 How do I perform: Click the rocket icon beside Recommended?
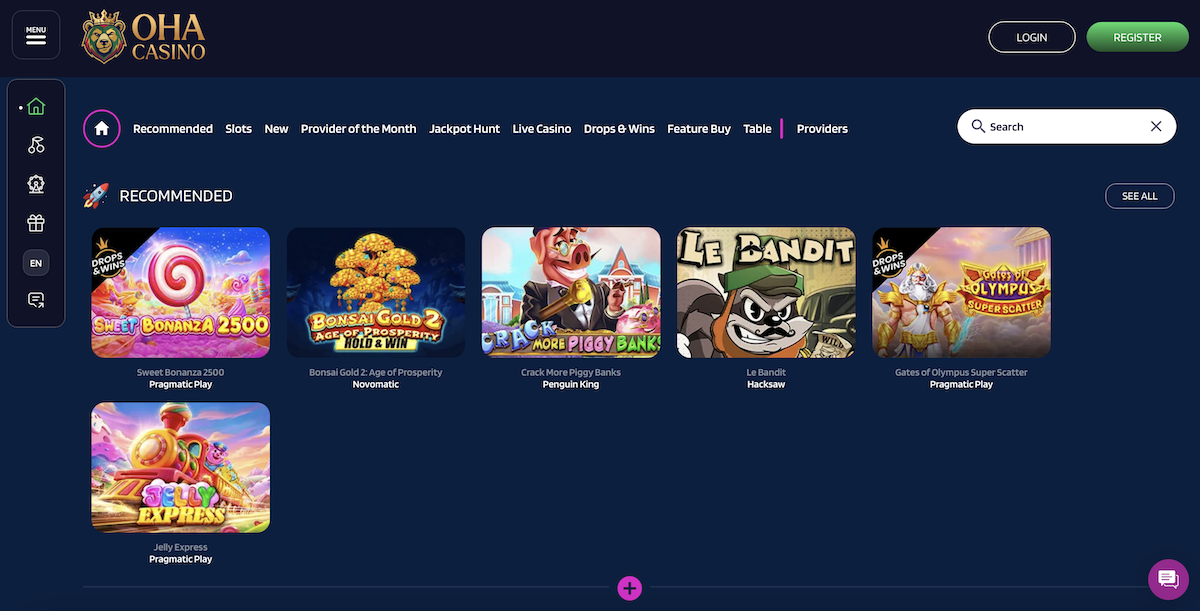[96, 196]
